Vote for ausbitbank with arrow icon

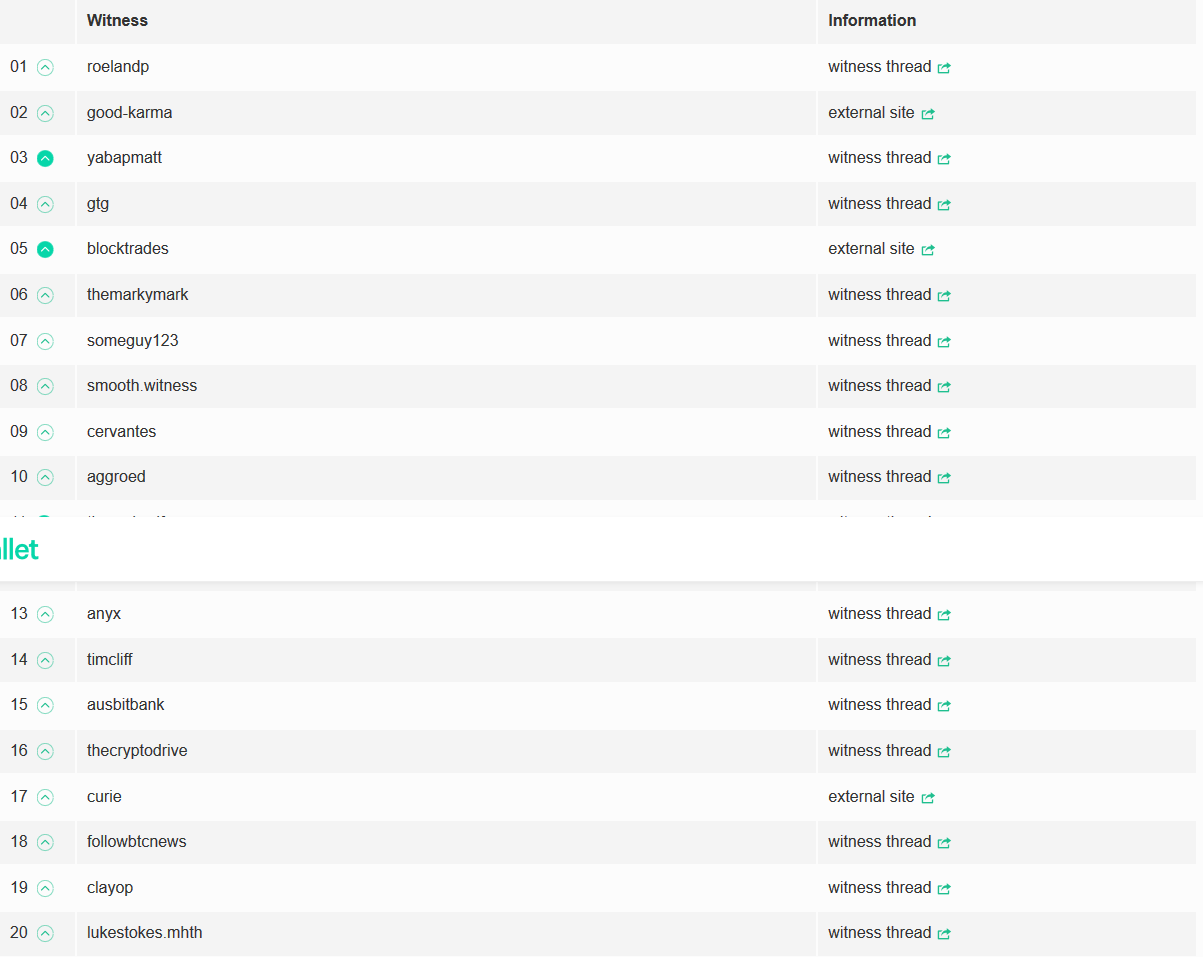tap(45, 705)
